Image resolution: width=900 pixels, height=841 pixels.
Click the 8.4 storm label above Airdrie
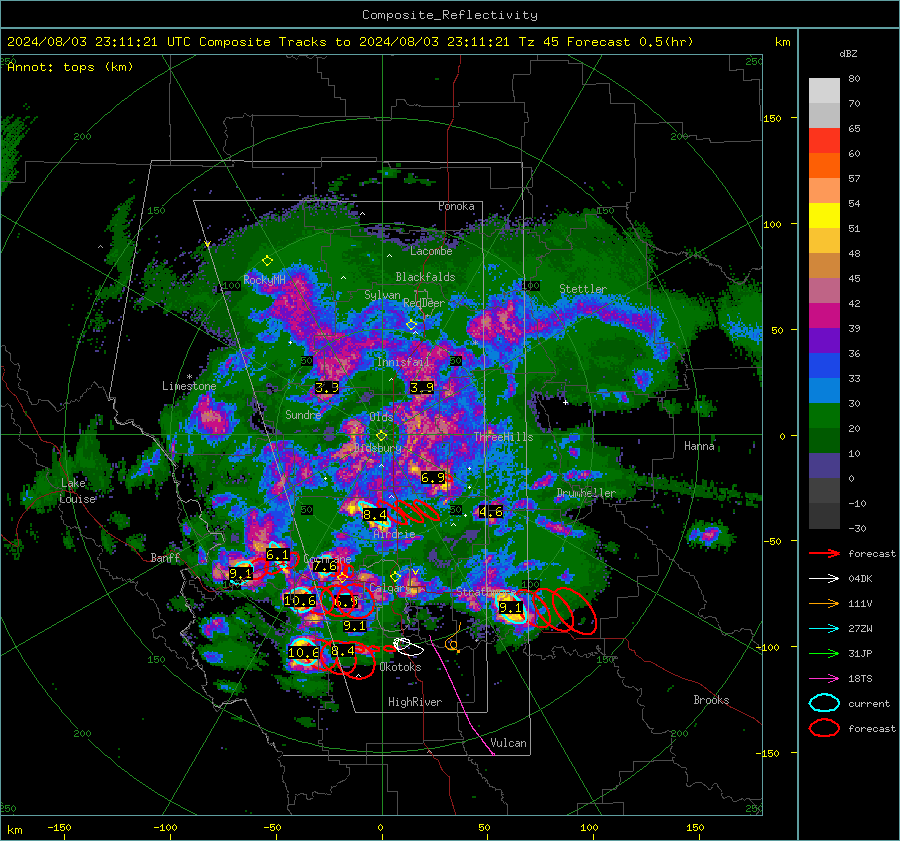(x=375, y=515)
